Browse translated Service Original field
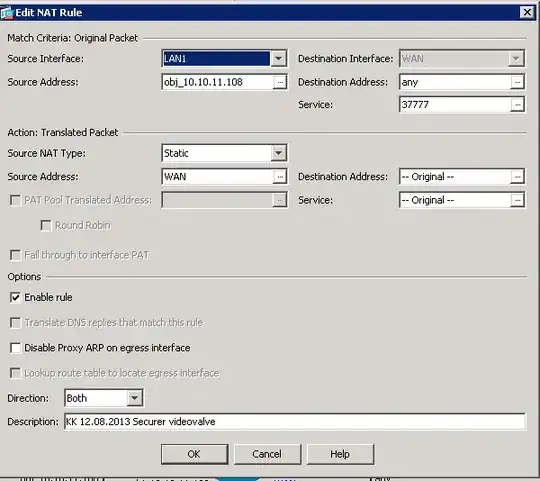540x481 pixels. (x=517, y=200)
